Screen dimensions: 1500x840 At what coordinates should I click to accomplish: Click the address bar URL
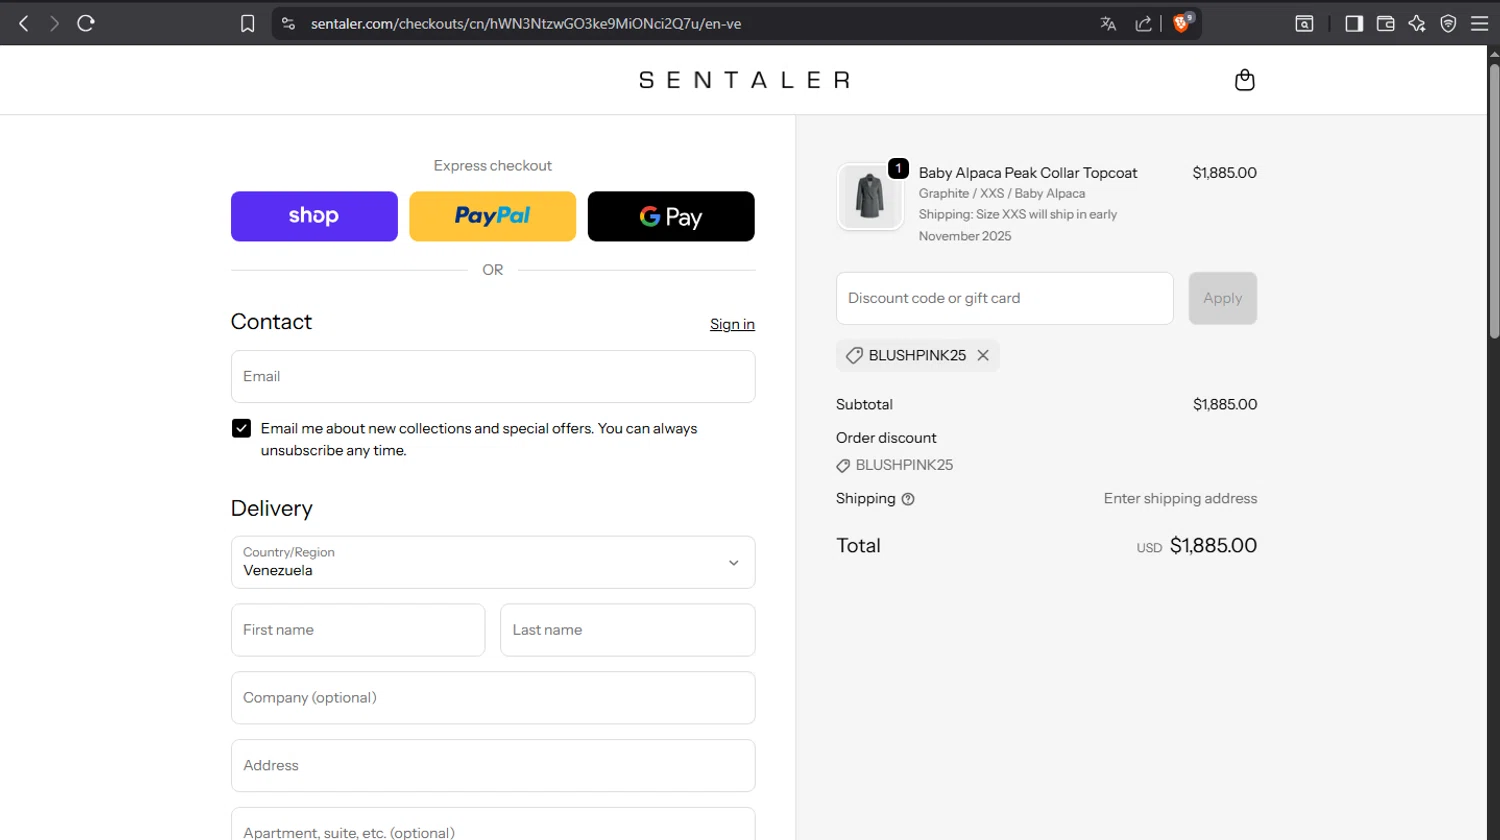[526, 24]
